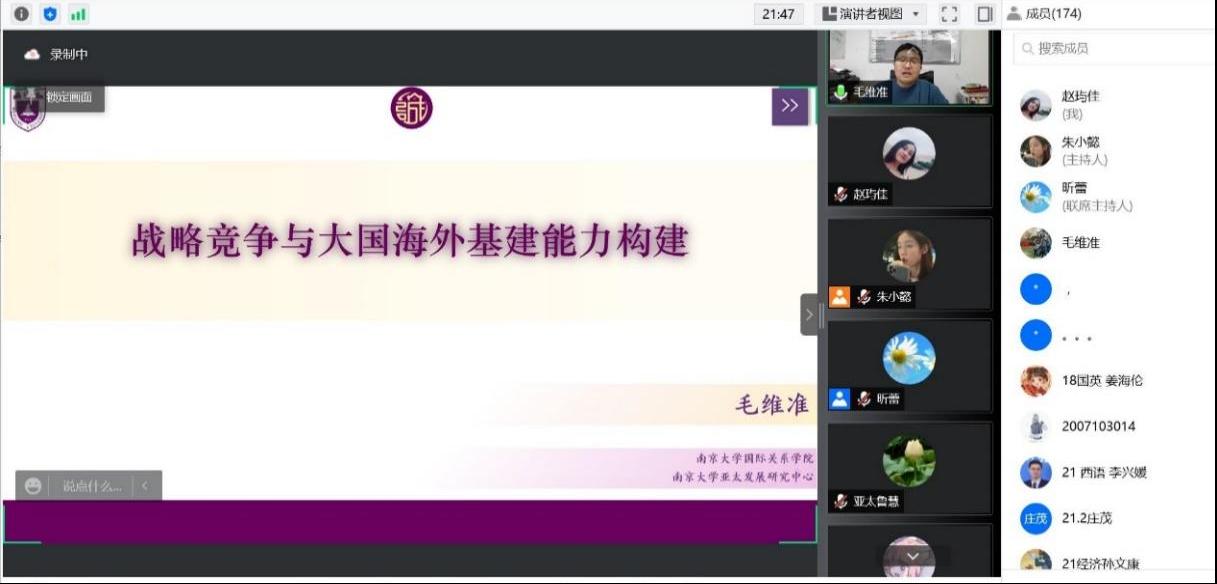Click the blue security shield icon
This screenshot has height=584, width=1217.
click(x=50, y=14)
